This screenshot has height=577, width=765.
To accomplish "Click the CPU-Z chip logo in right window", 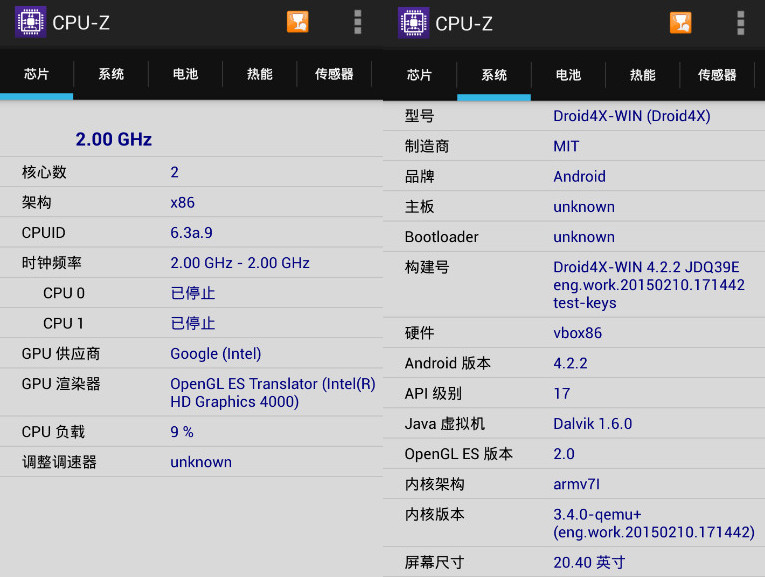I will pyautogui.click(x=414, y=22).
